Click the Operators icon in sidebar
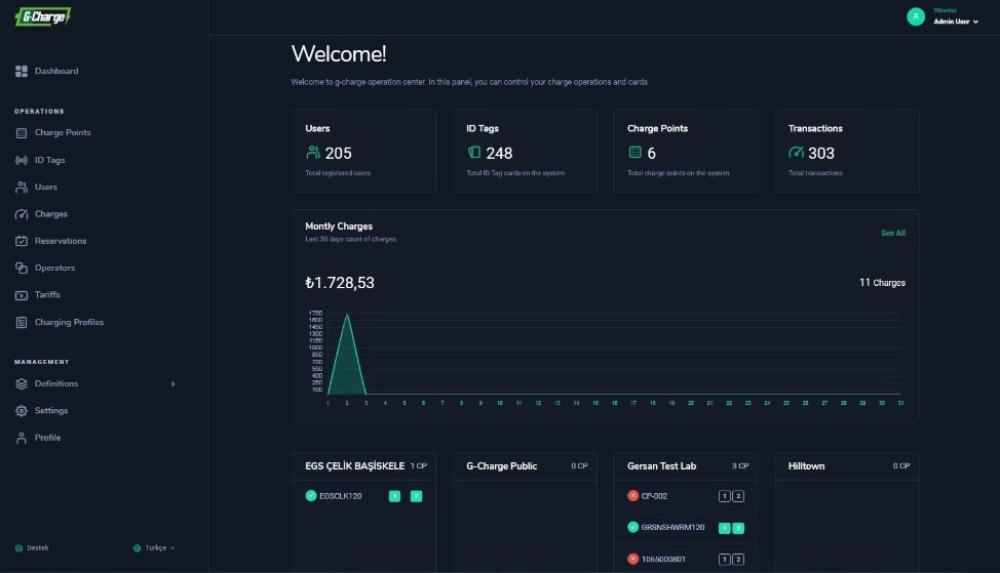Image resolution: width=1000 pixels, height=573 pixels. coord(22,268)
